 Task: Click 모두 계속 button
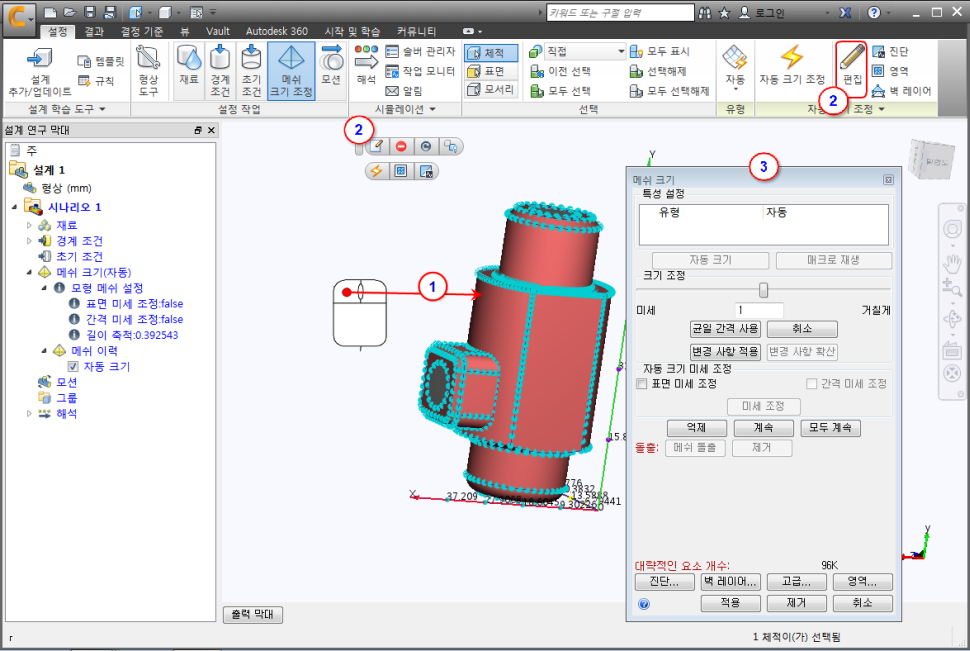(830, 428)
